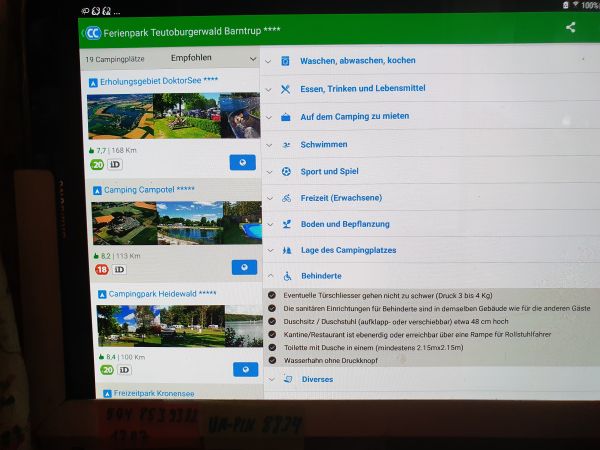
Task: Expand Waschen, abwaschen, kochen section
Action: 357,61
